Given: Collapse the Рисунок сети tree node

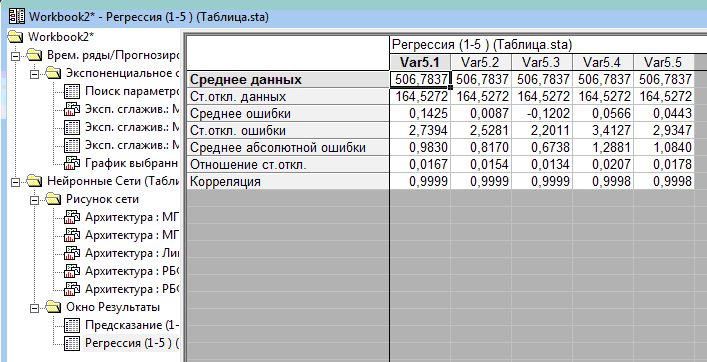Looking at the screenshot, I should tap(34, 199).
